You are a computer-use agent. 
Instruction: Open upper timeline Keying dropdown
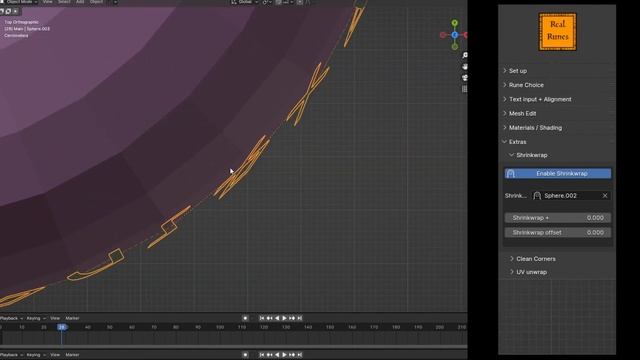(36, 318)
